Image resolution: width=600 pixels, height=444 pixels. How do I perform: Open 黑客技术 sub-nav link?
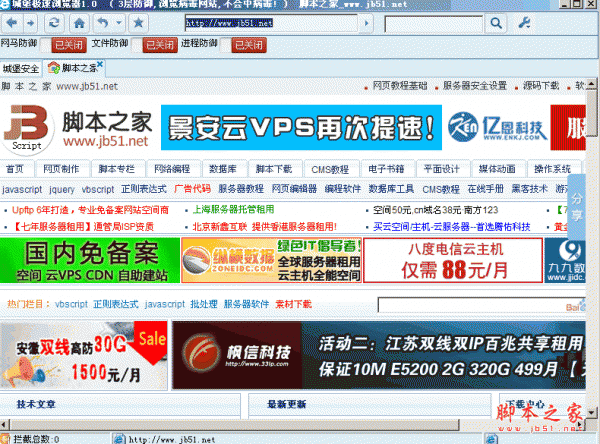[530, 189]
